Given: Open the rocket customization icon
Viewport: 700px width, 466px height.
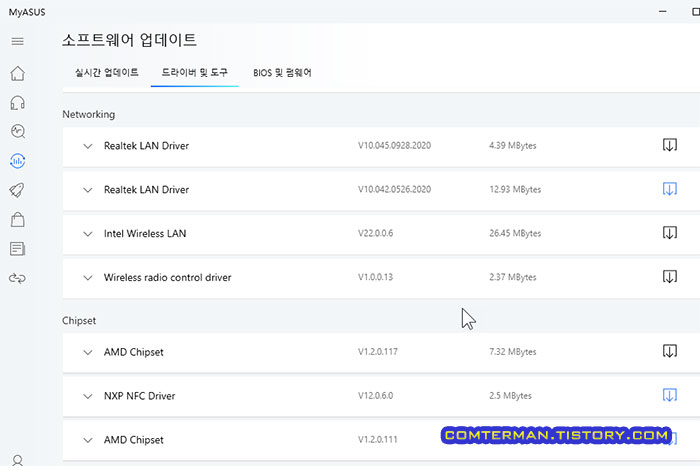Looking at the screenshot, I should coord(17,190).
